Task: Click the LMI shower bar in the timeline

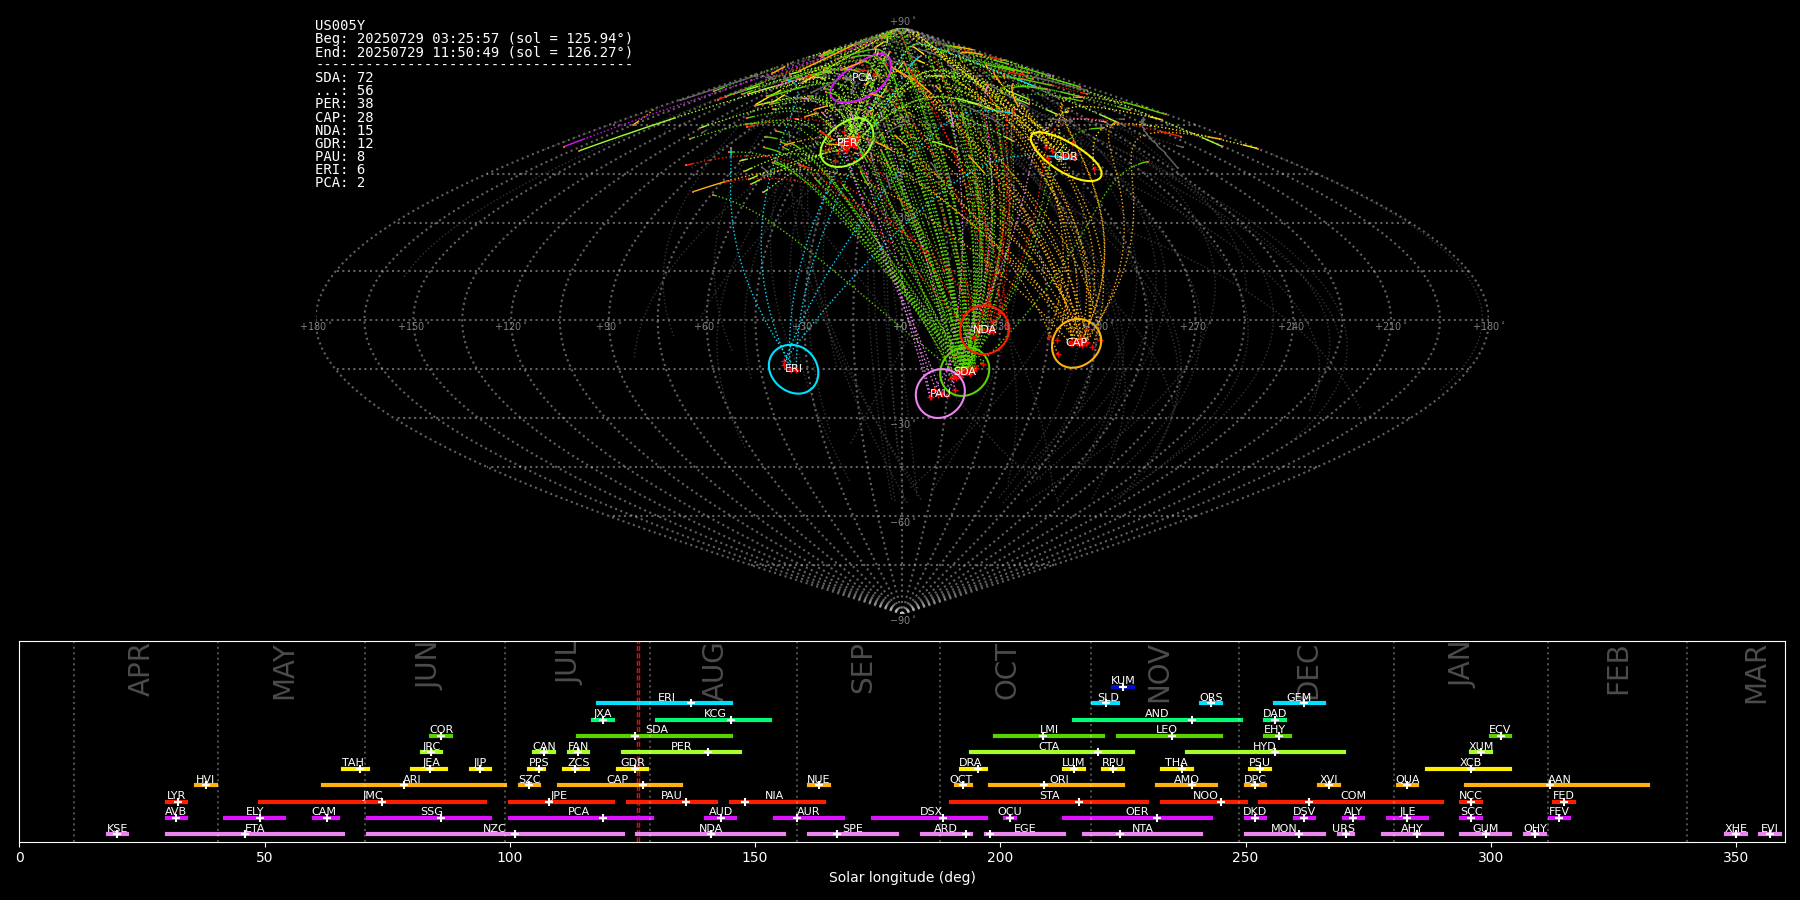Action: 1049,736
